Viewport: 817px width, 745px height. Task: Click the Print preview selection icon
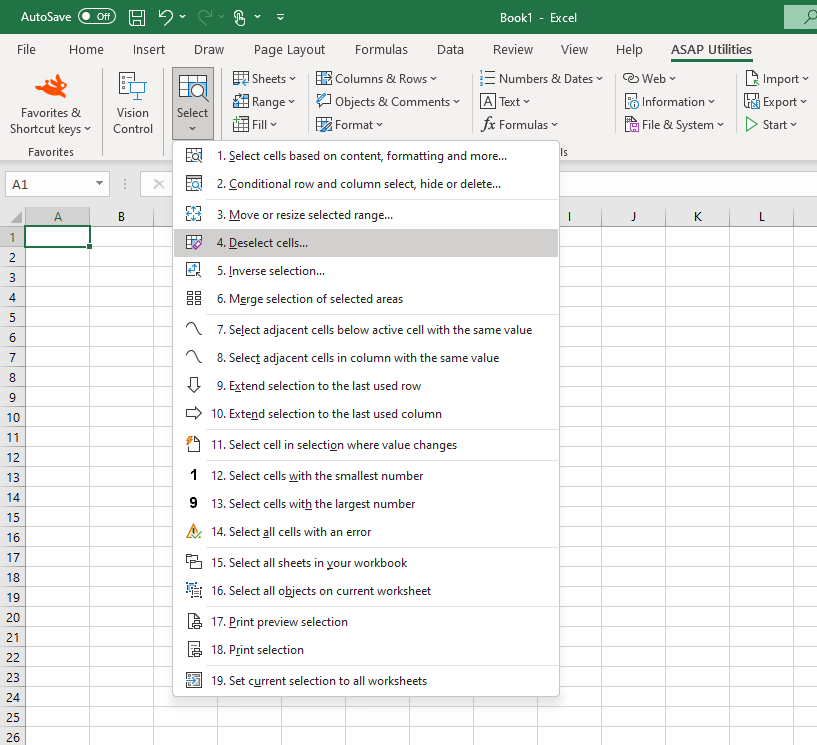click(194, 622)
